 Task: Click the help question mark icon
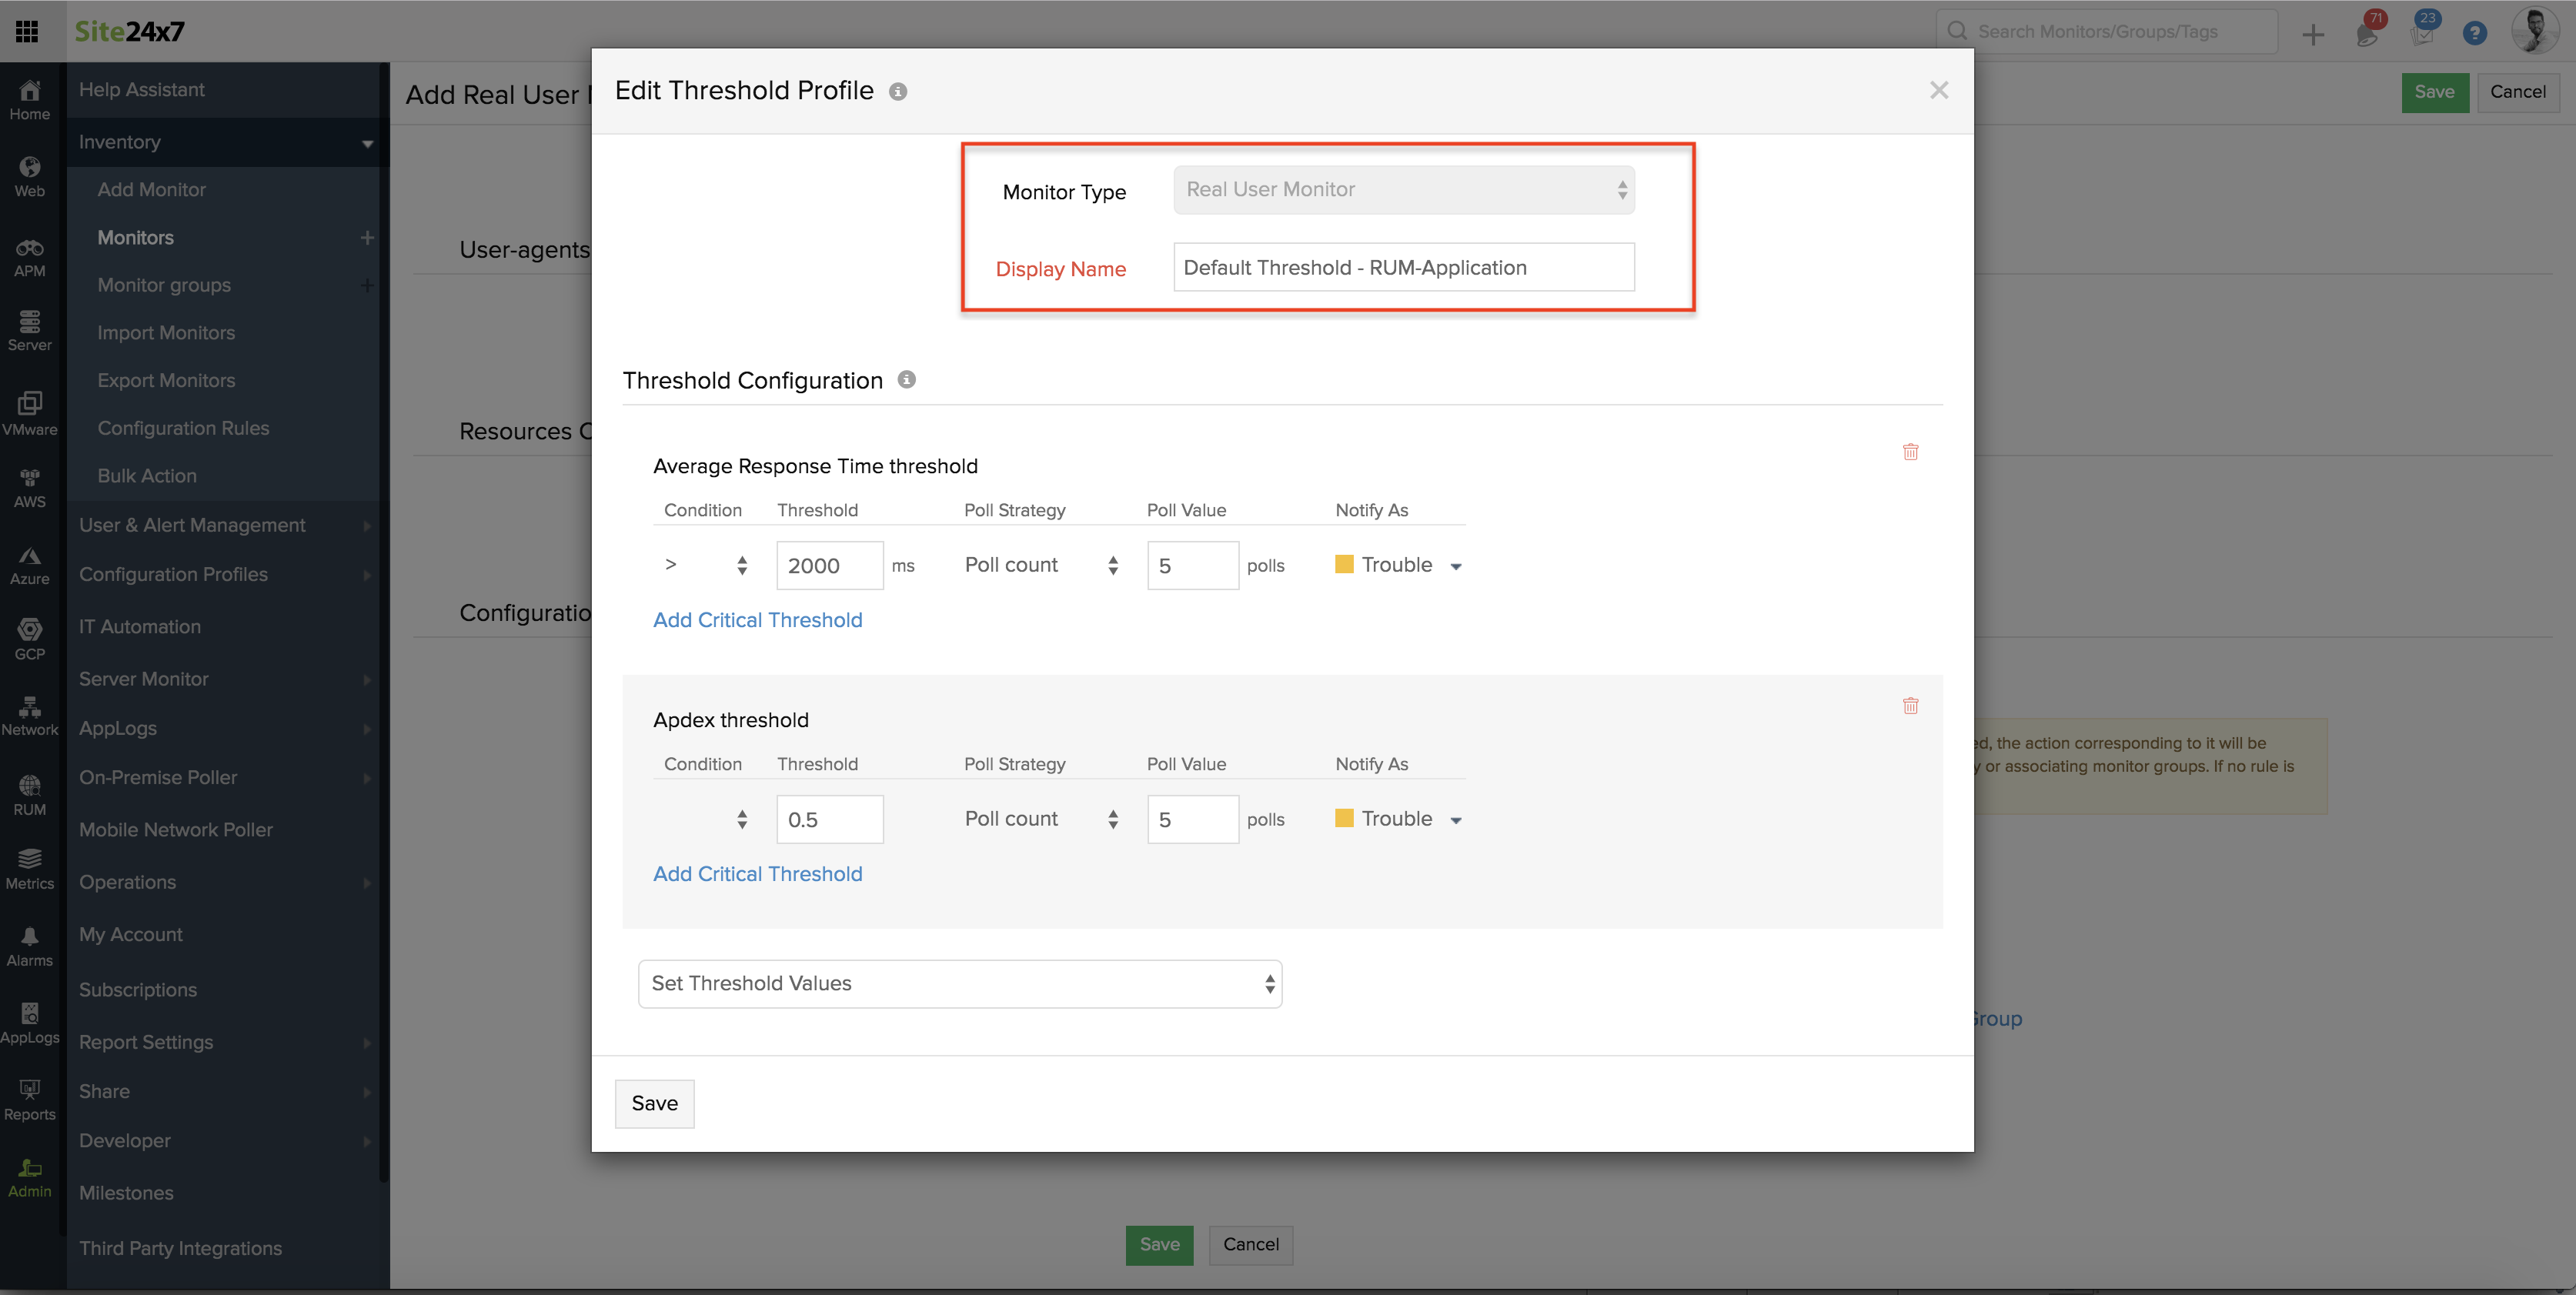(2474, 33)
